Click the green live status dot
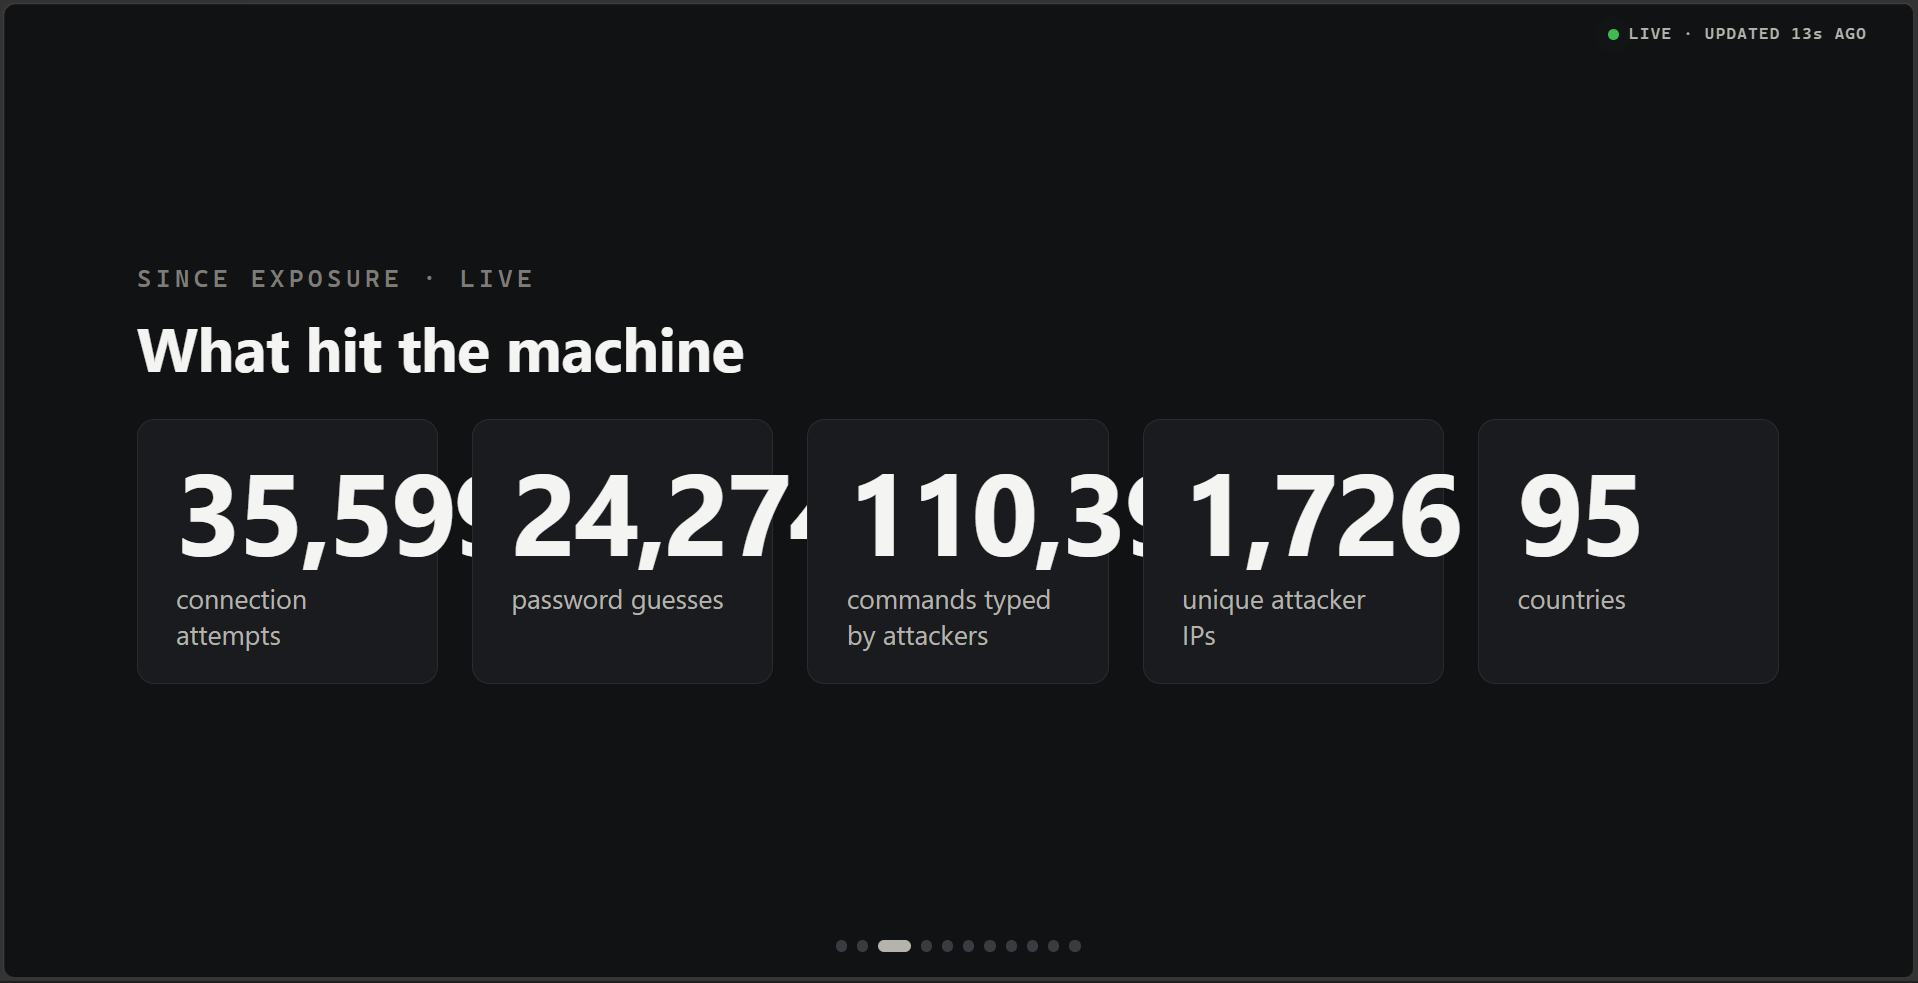Screen dimensions: 1918x983 (x=1613, y=34)
